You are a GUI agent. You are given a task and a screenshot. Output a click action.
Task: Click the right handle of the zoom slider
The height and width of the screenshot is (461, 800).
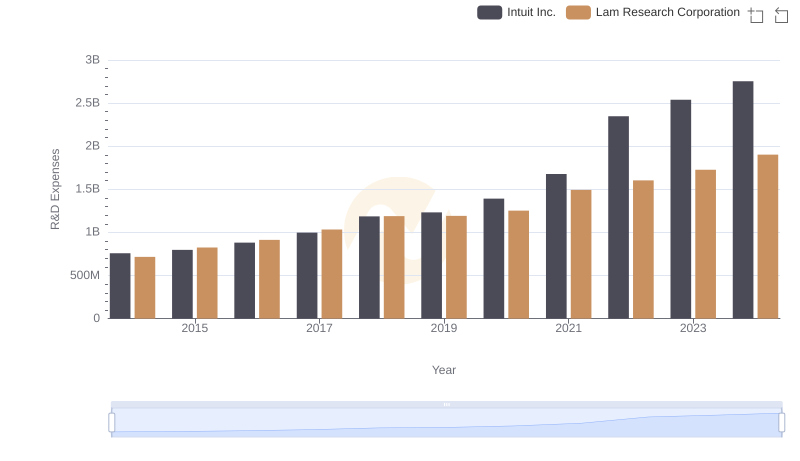coord(781,423)
